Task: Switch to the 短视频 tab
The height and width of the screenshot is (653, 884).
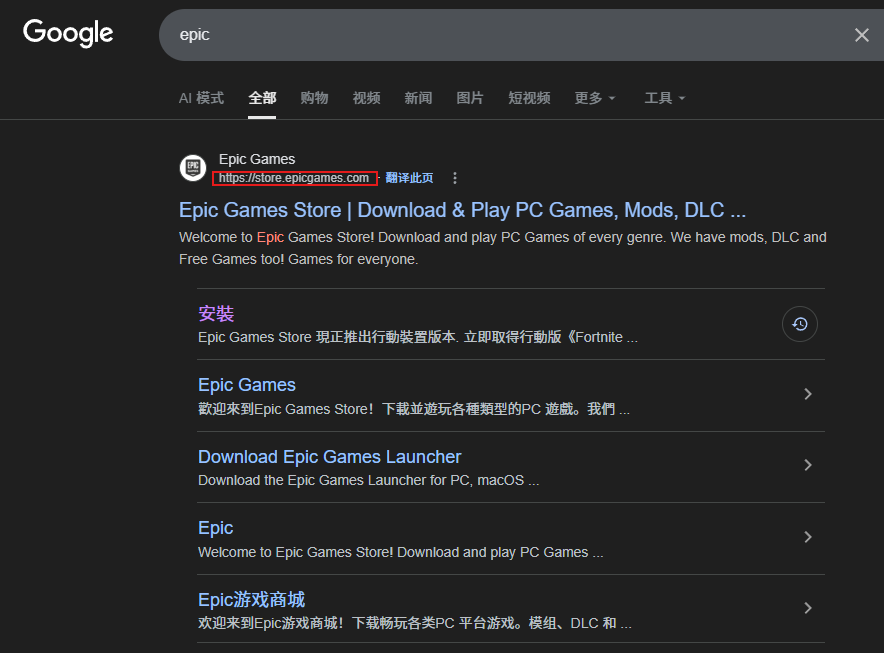Action: tap(529, 98)
